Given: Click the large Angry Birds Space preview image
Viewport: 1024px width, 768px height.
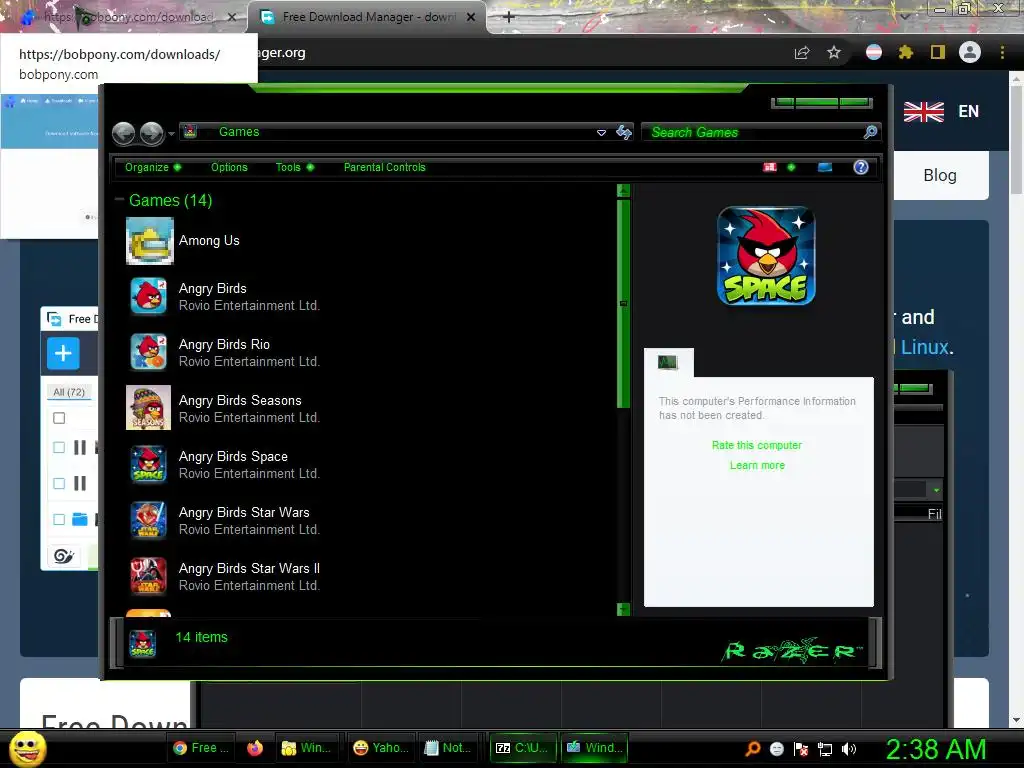Looking at the screenshot, I should coord(766,256).
